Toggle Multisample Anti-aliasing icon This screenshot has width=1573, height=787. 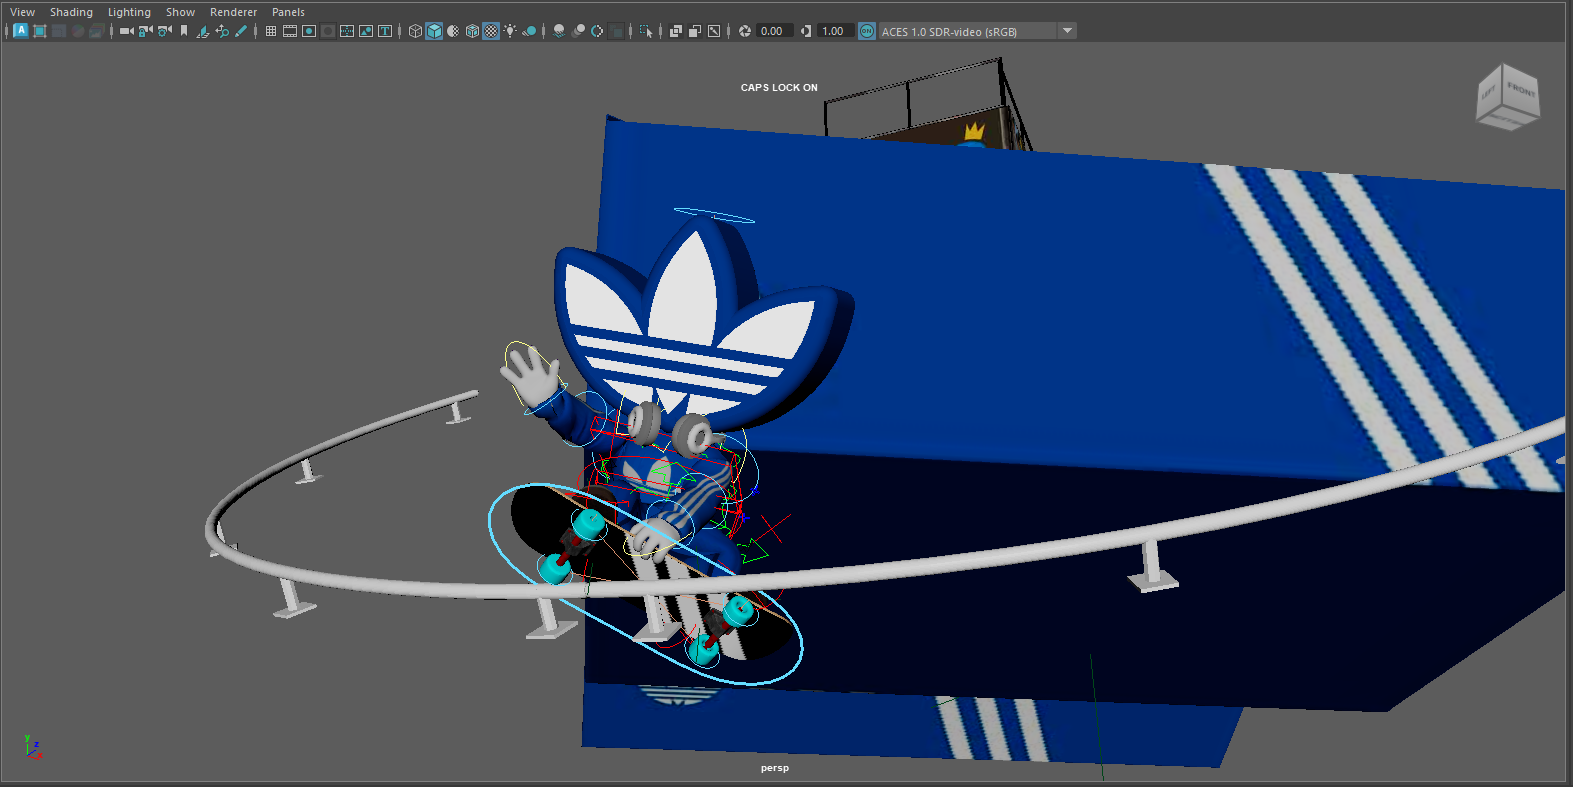(597, 31)
